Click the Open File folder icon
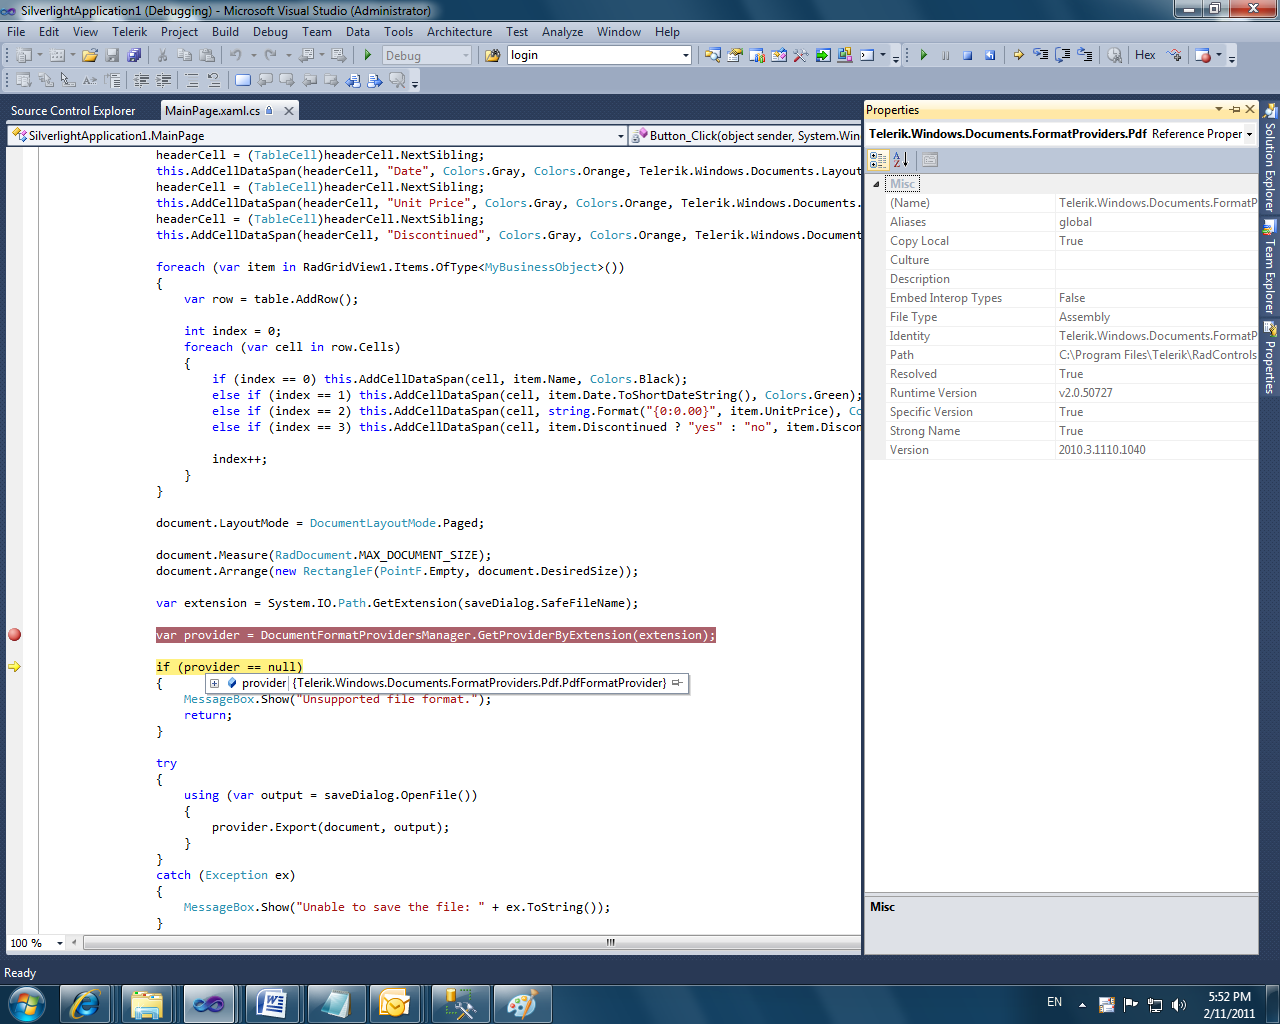The height and width of the screenshot is (1024, 1280). point(90,56)
